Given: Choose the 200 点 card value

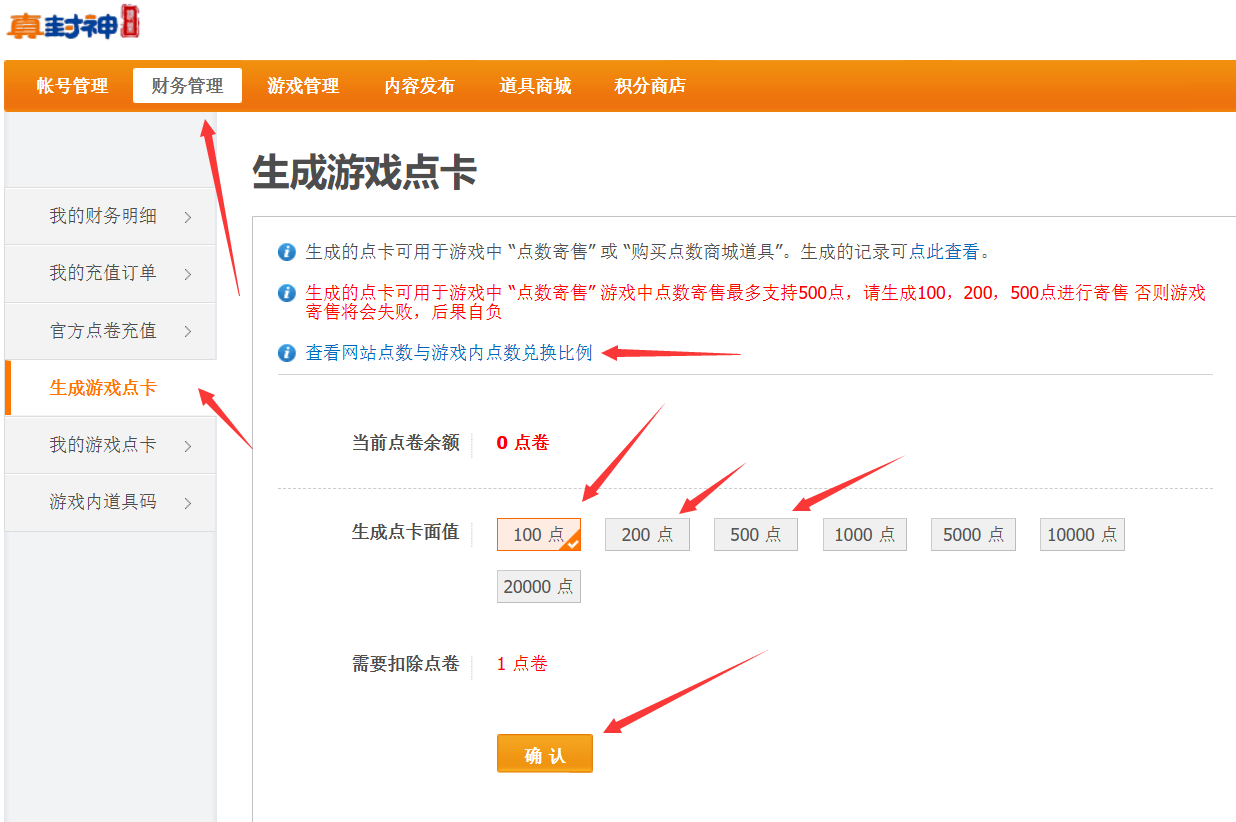Looking at the screenshot, I should pyautogui.click(x=647, y=535).
